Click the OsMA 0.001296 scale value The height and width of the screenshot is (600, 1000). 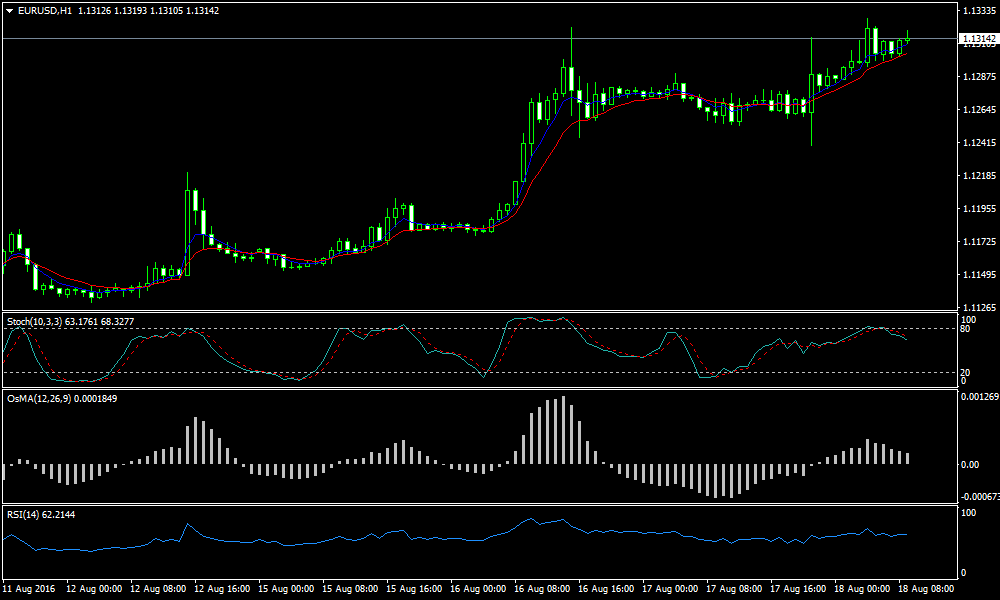[979, 397]
